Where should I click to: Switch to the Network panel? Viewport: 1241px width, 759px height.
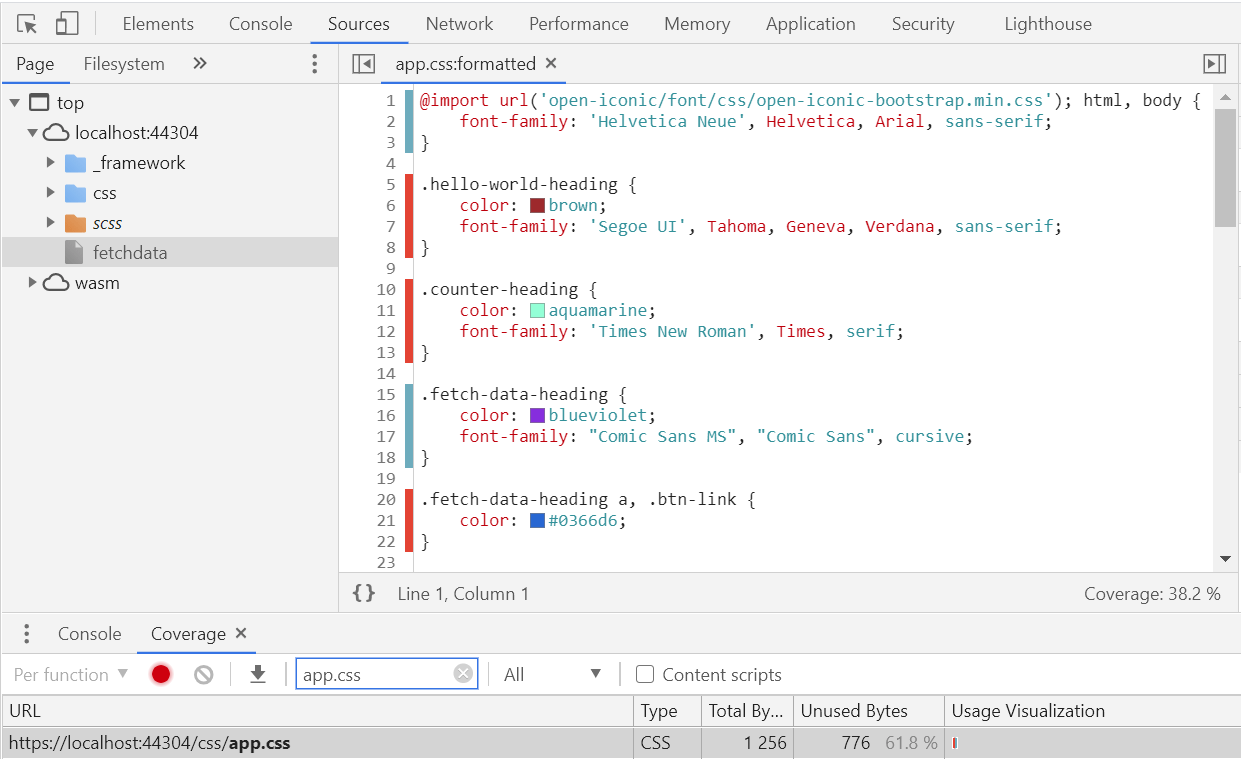459,23
